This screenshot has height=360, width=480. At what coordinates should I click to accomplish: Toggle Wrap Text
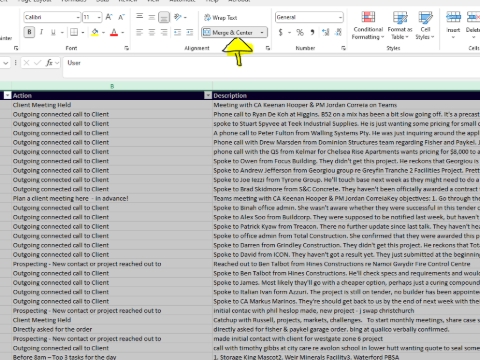point(220,17)
